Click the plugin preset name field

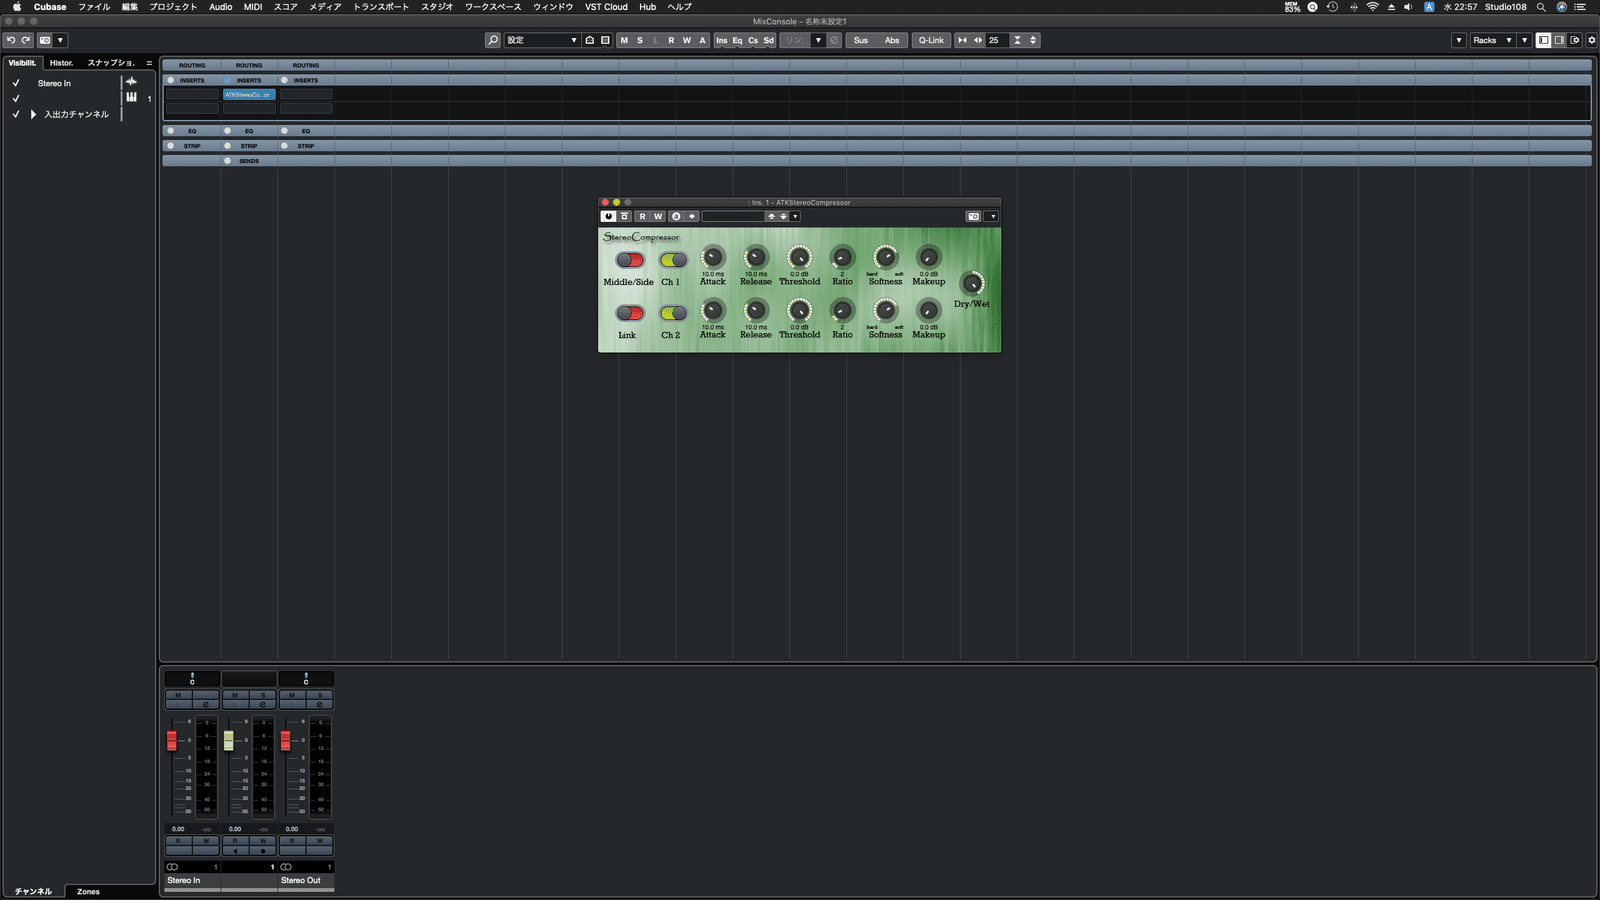coord(733,216)
